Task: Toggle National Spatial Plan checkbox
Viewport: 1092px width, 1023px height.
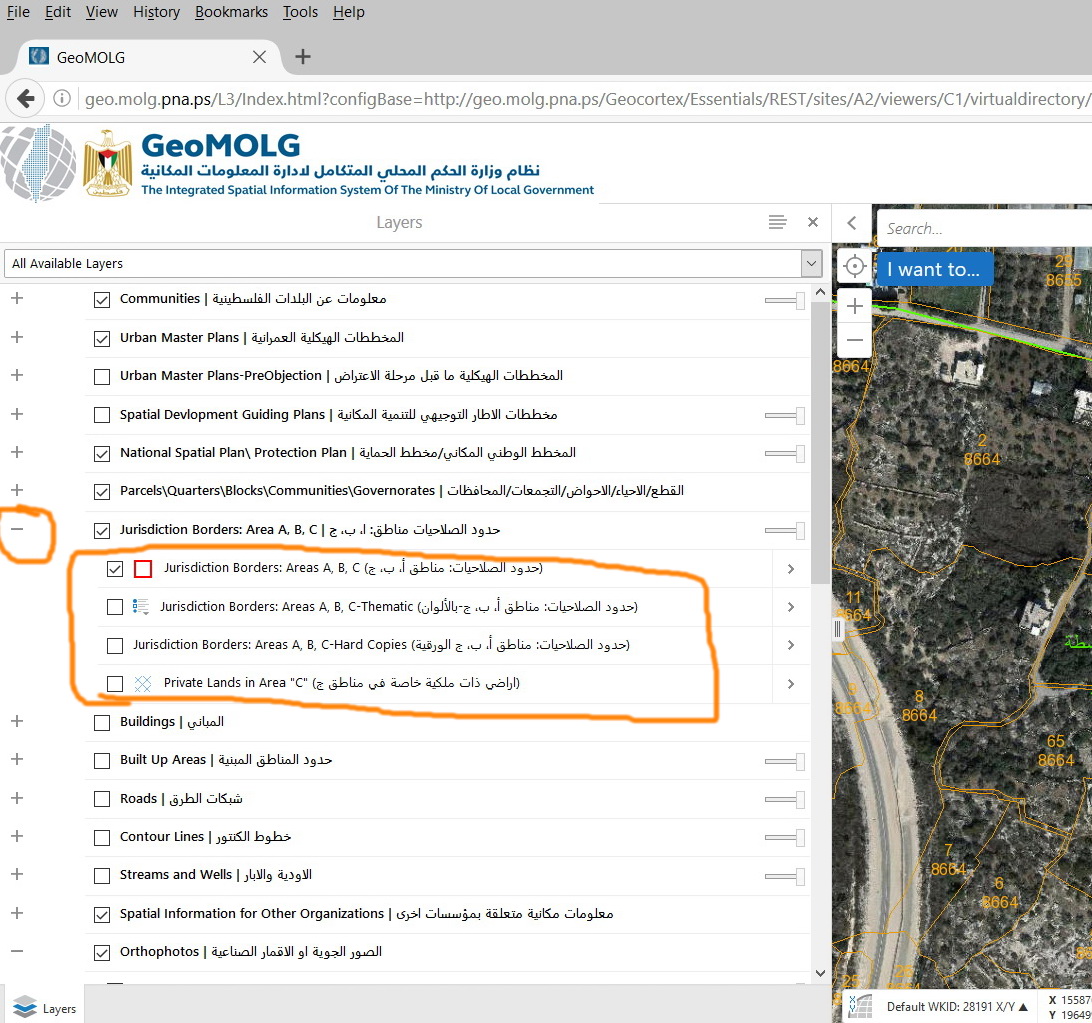Action: point(102,454)
